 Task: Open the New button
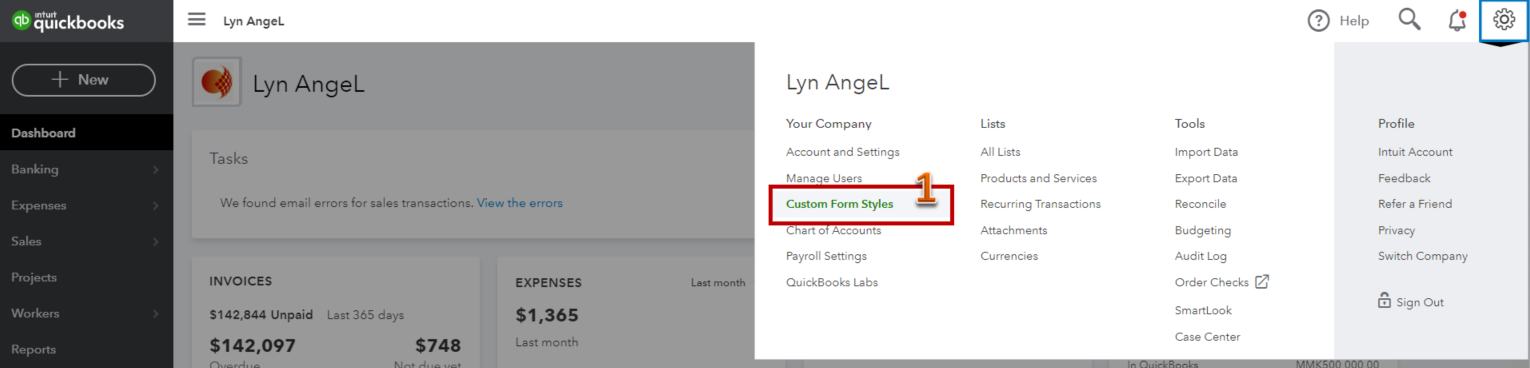click(84, 80)
